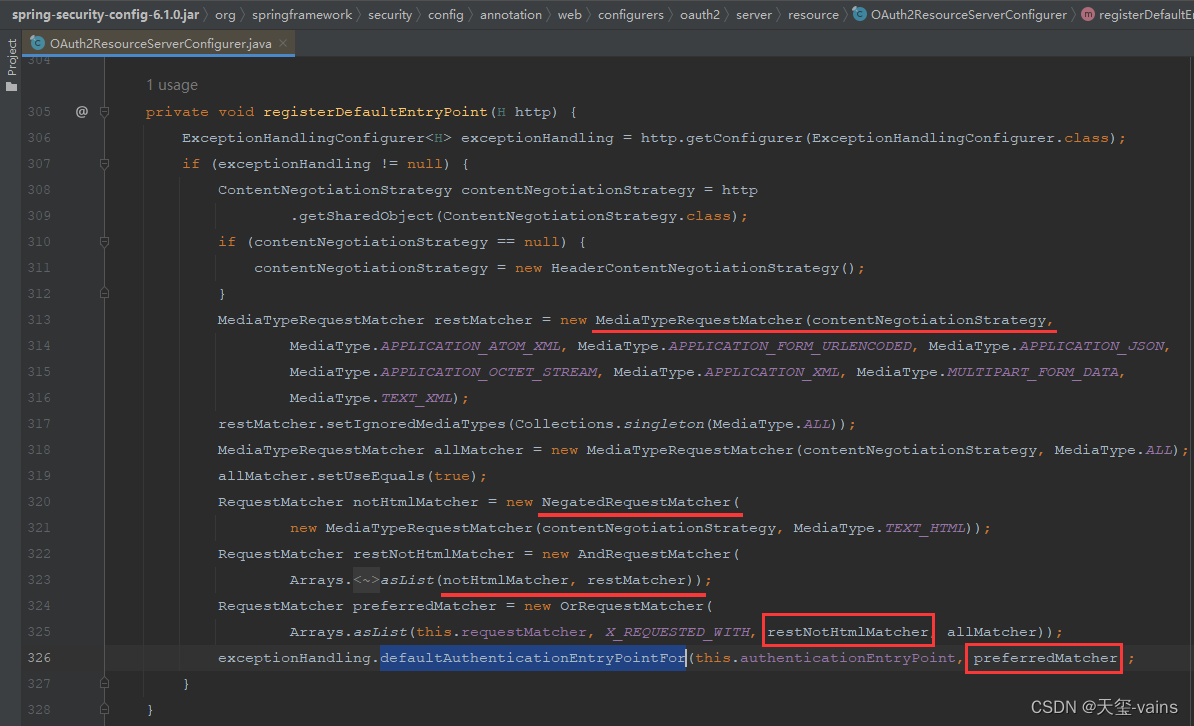
Task: Click the fold end marker at line 328
Action: (x=104, y=709)
